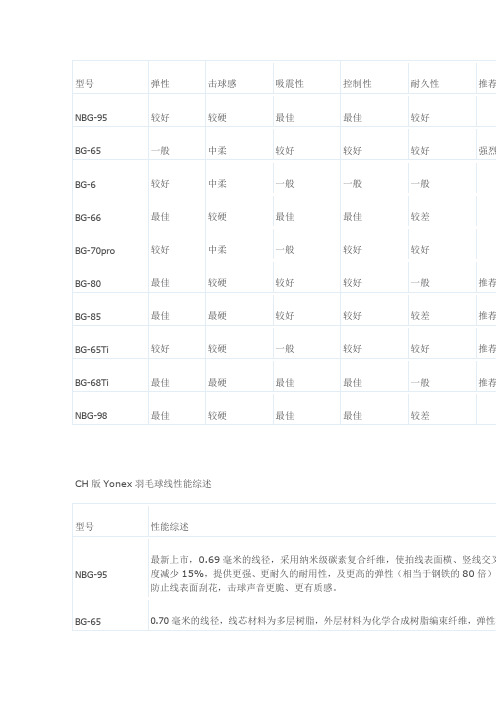Screen dimensions: 496x702
Task: Select the BG-66 model name
Action: [88, 218]
